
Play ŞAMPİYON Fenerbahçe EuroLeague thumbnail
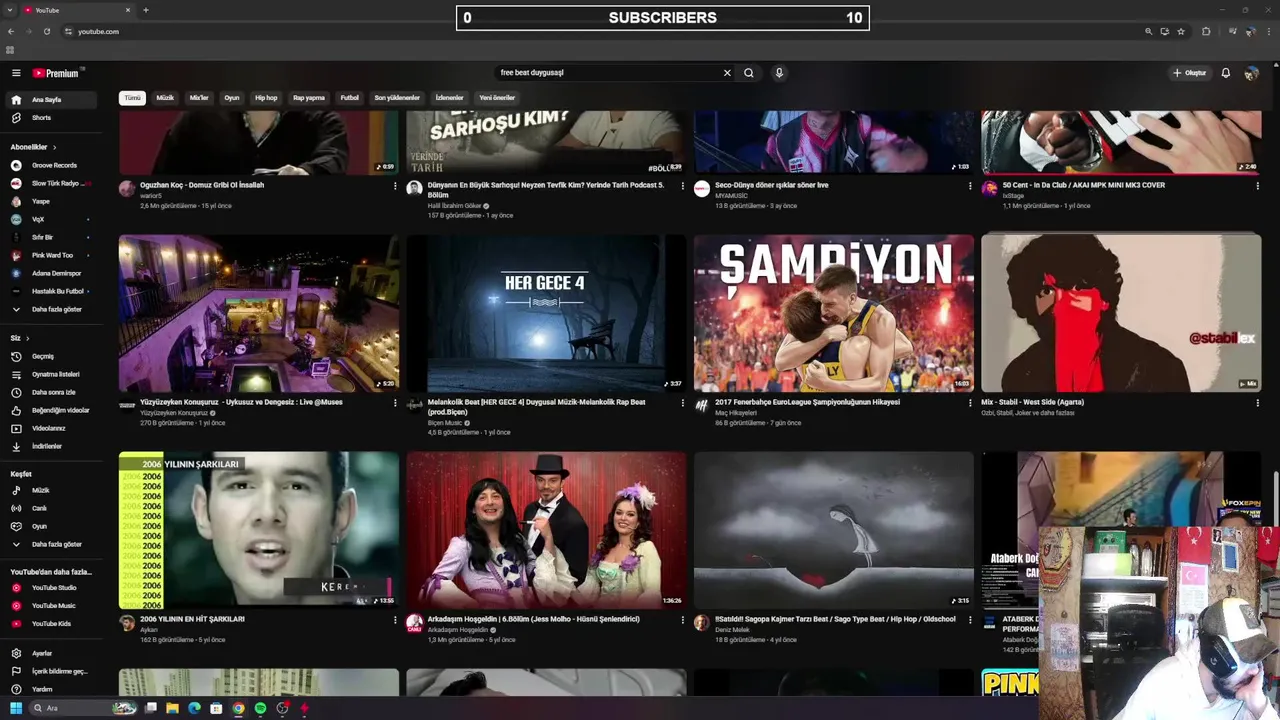834,313
